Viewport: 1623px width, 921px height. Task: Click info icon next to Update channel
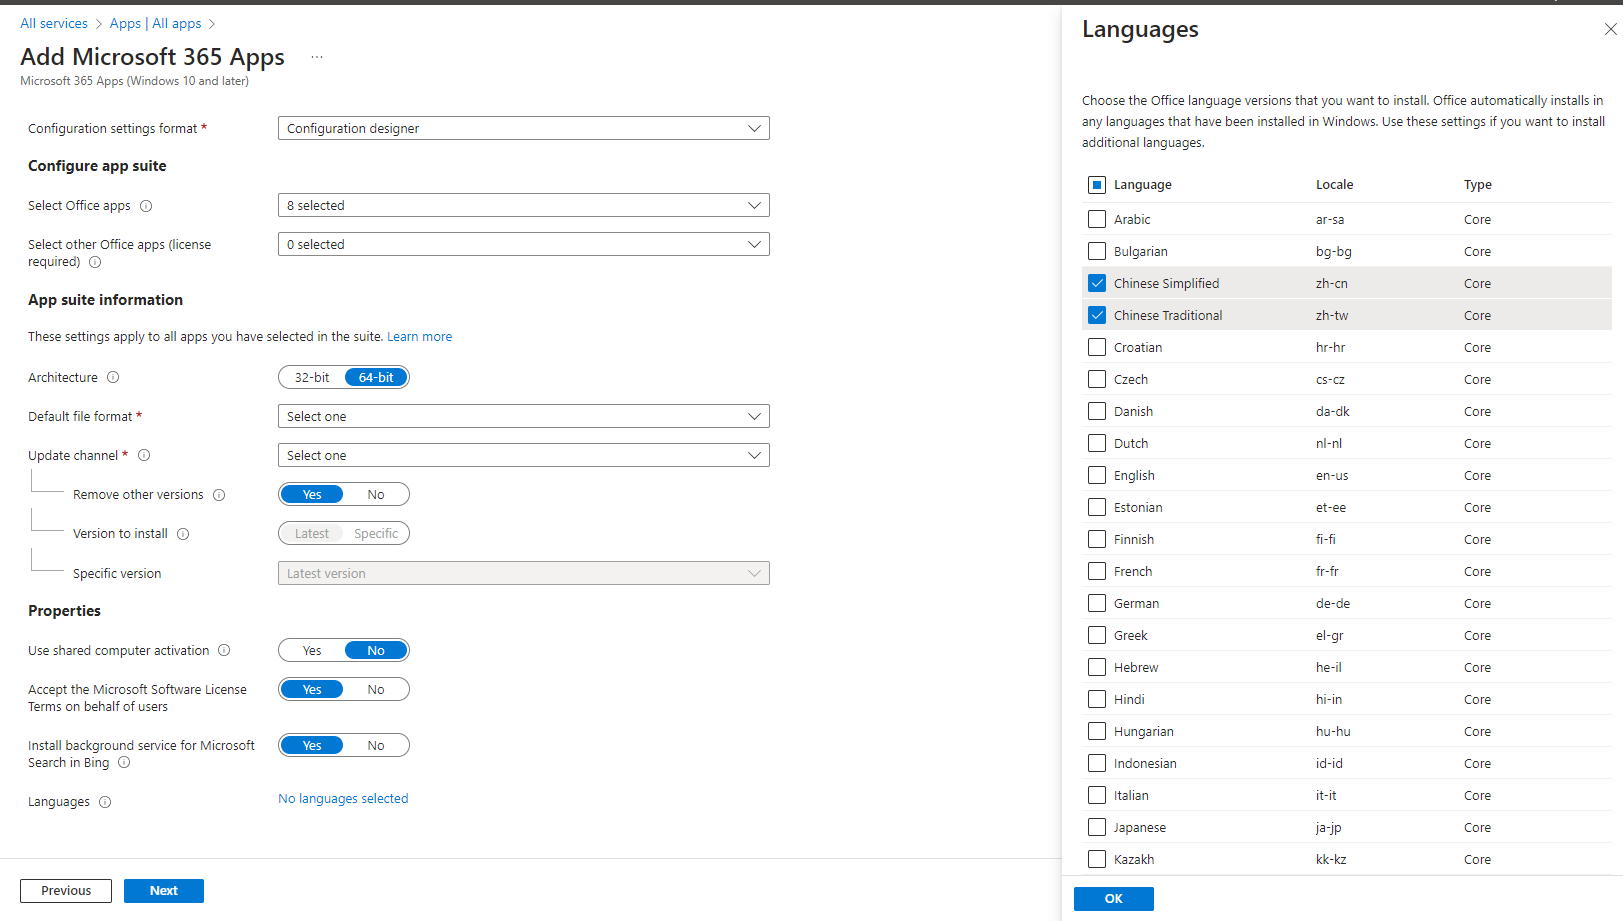144,455
